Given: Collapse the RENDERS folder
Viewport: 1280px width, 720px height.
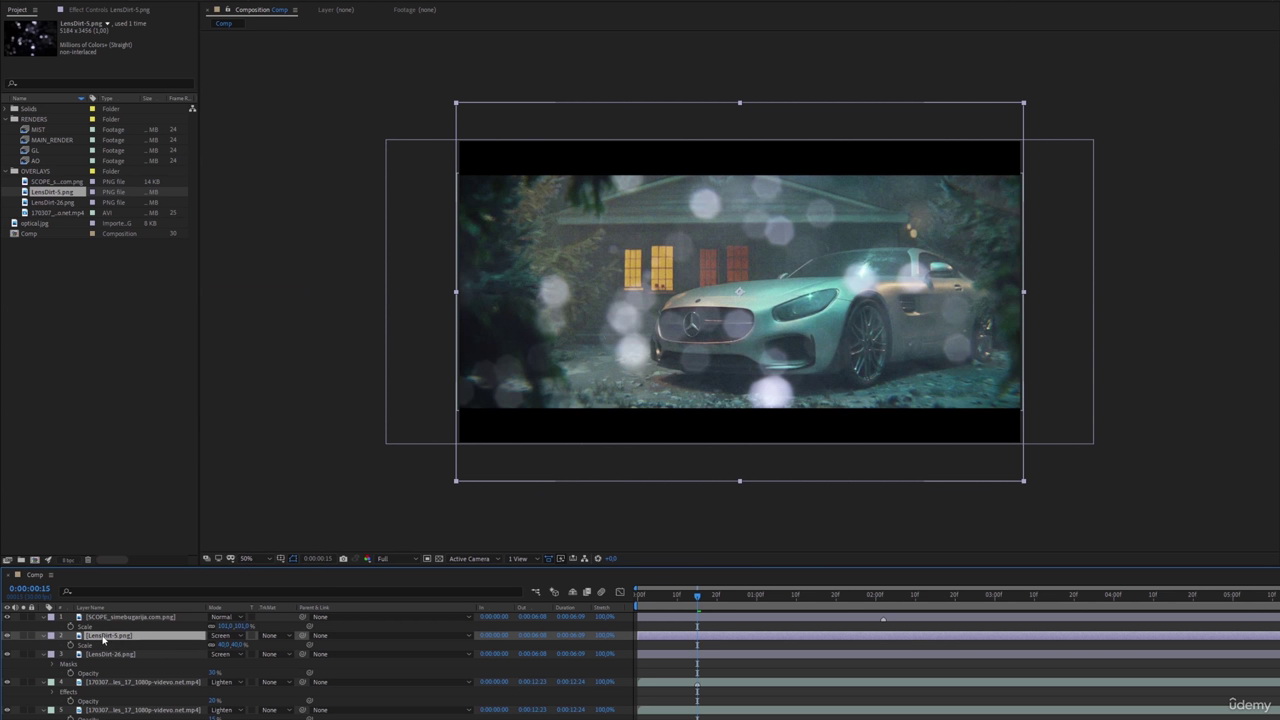Looking at the screenshot, I should [6, 119].
